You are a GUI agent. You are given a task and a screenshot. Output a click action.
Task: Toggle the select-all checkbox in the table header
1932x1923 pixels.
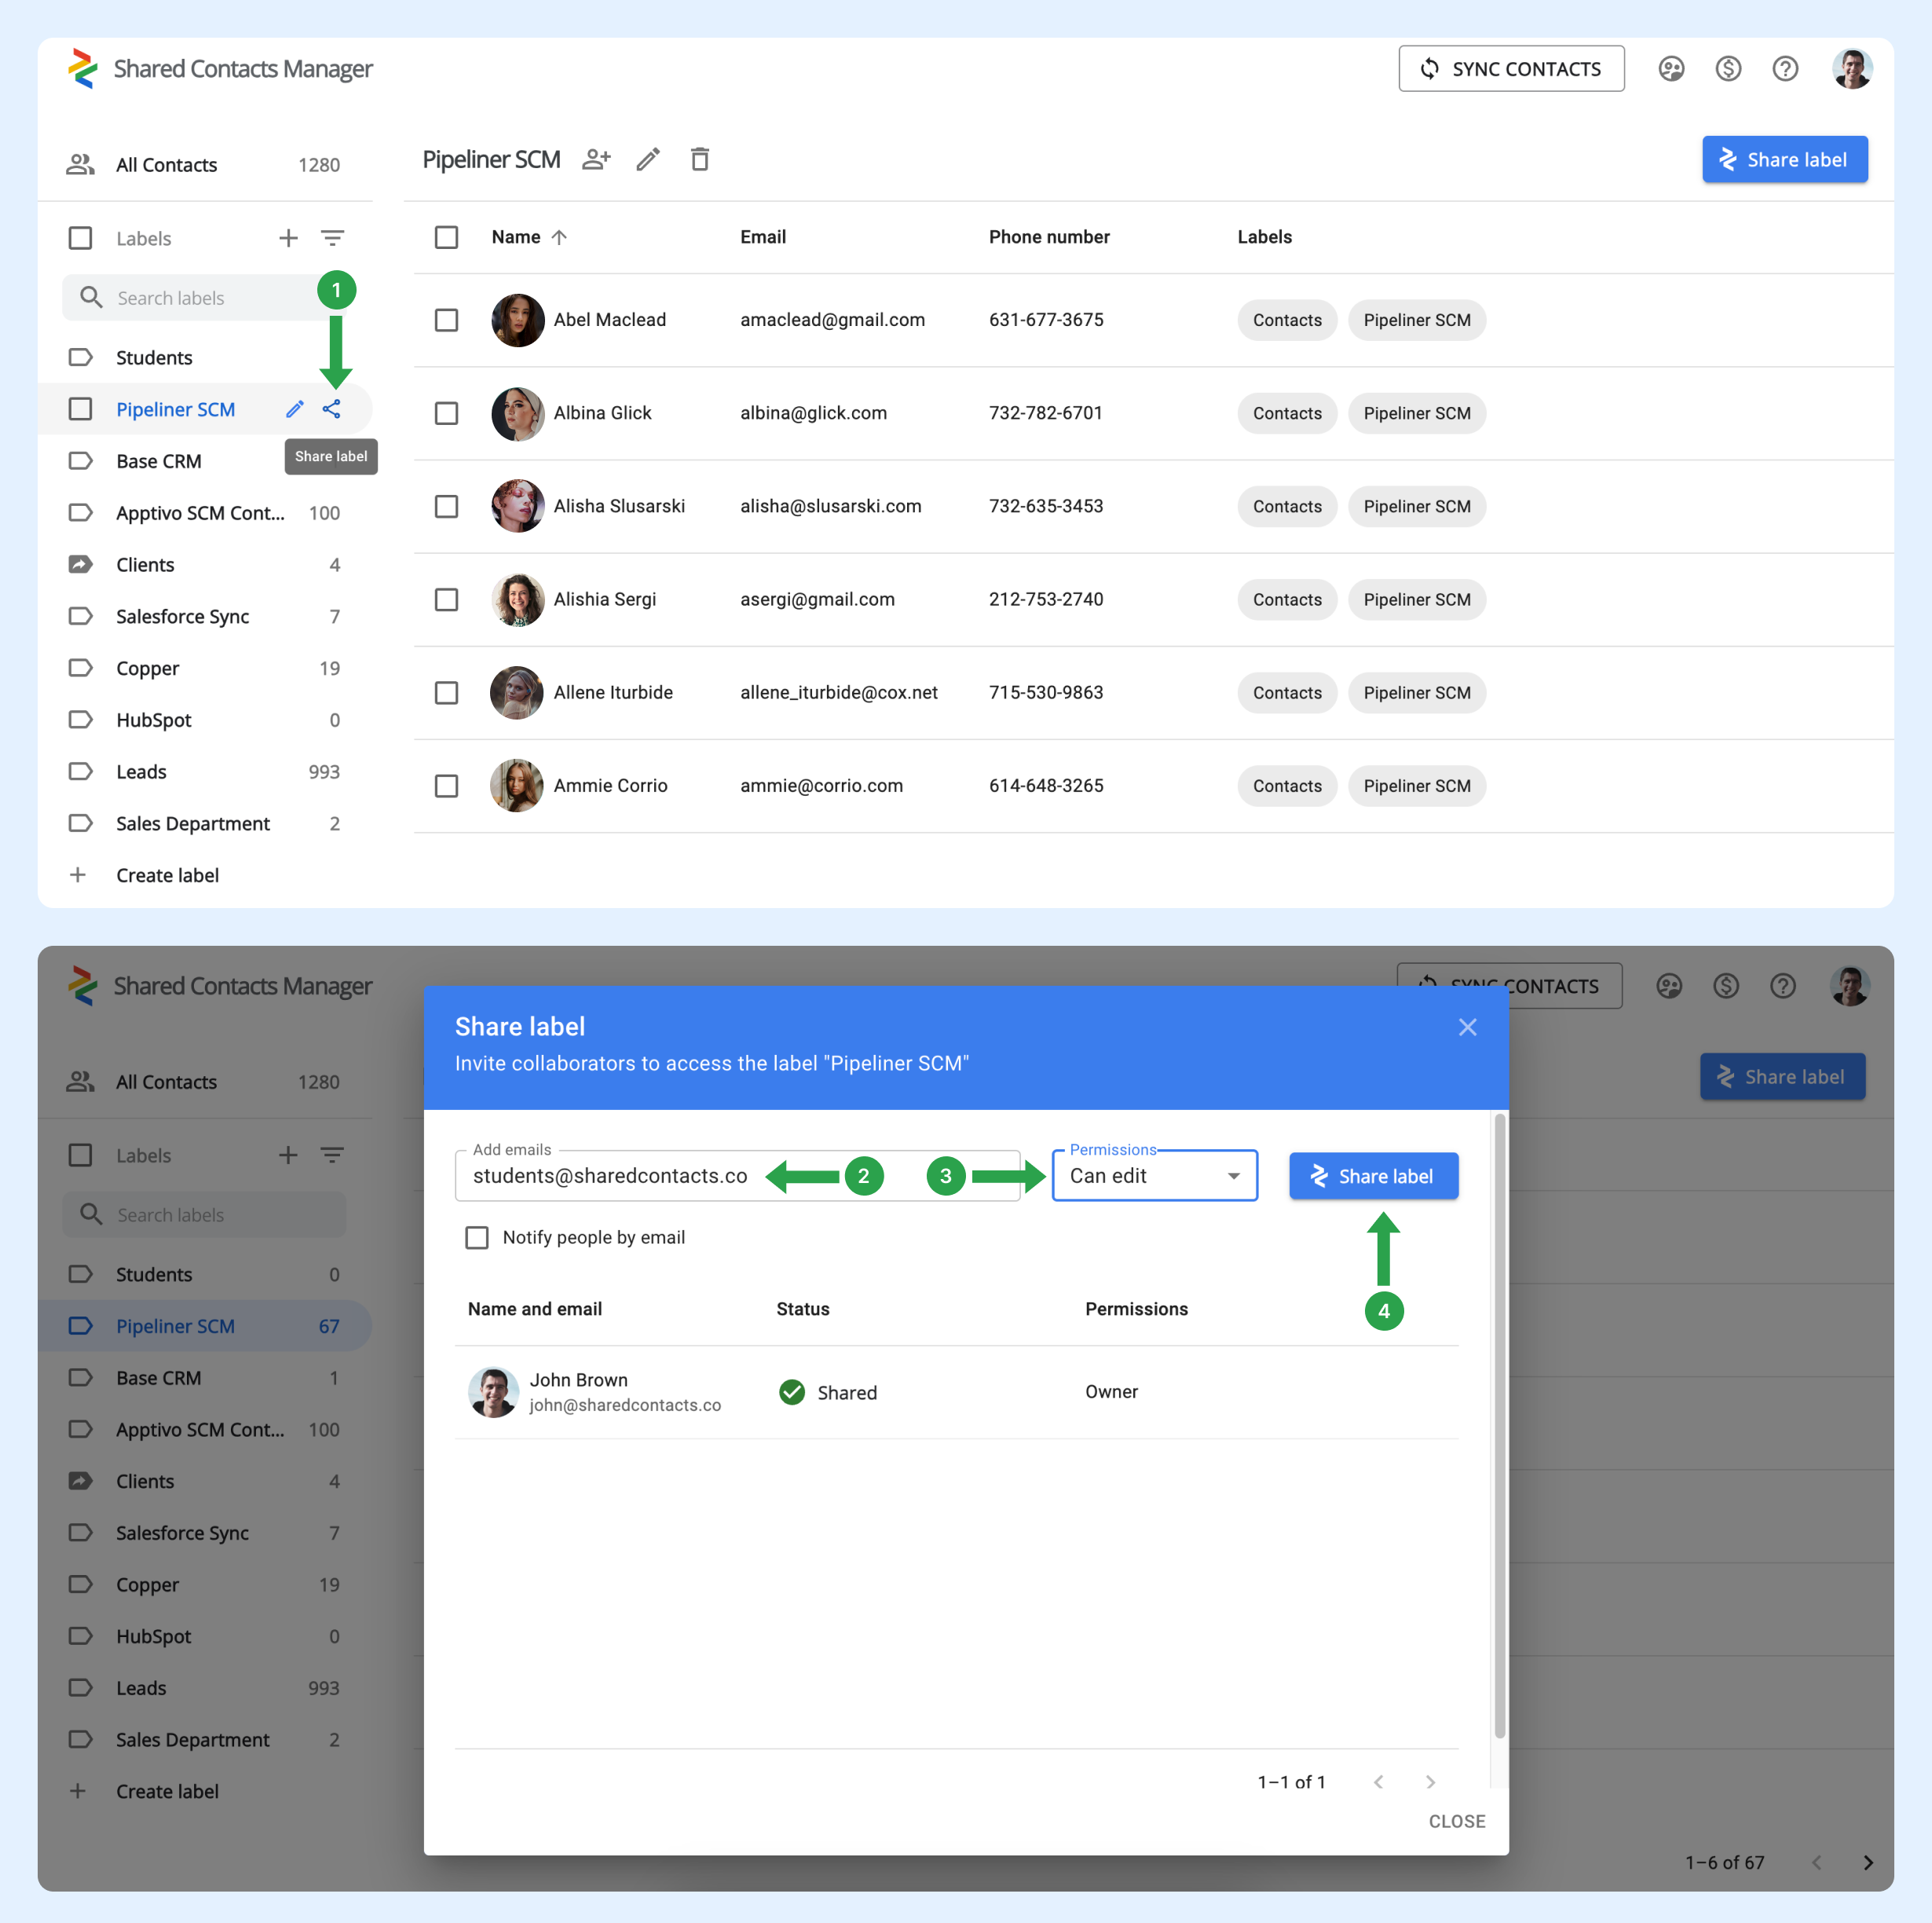[x=446, y=237]
